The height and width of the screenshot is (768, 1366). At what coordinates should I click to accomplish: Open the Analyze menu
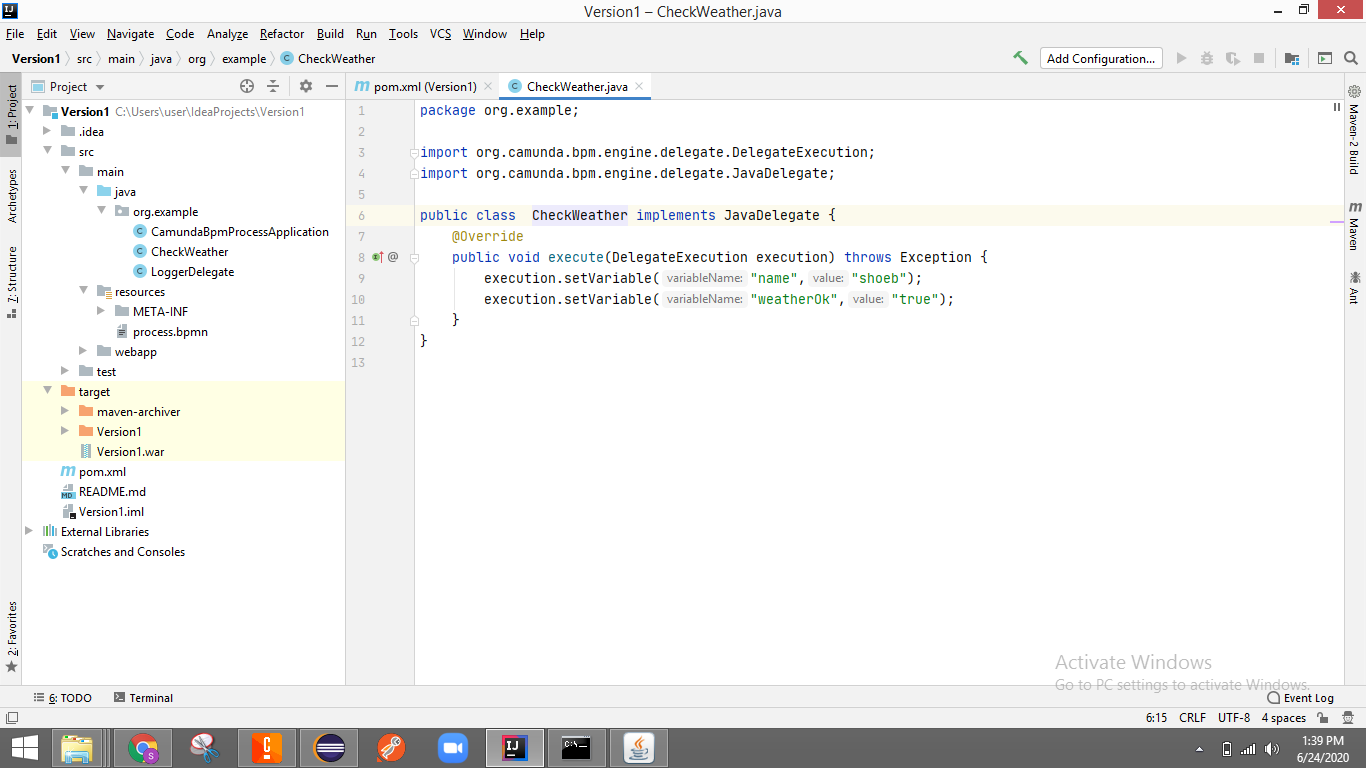227,34
